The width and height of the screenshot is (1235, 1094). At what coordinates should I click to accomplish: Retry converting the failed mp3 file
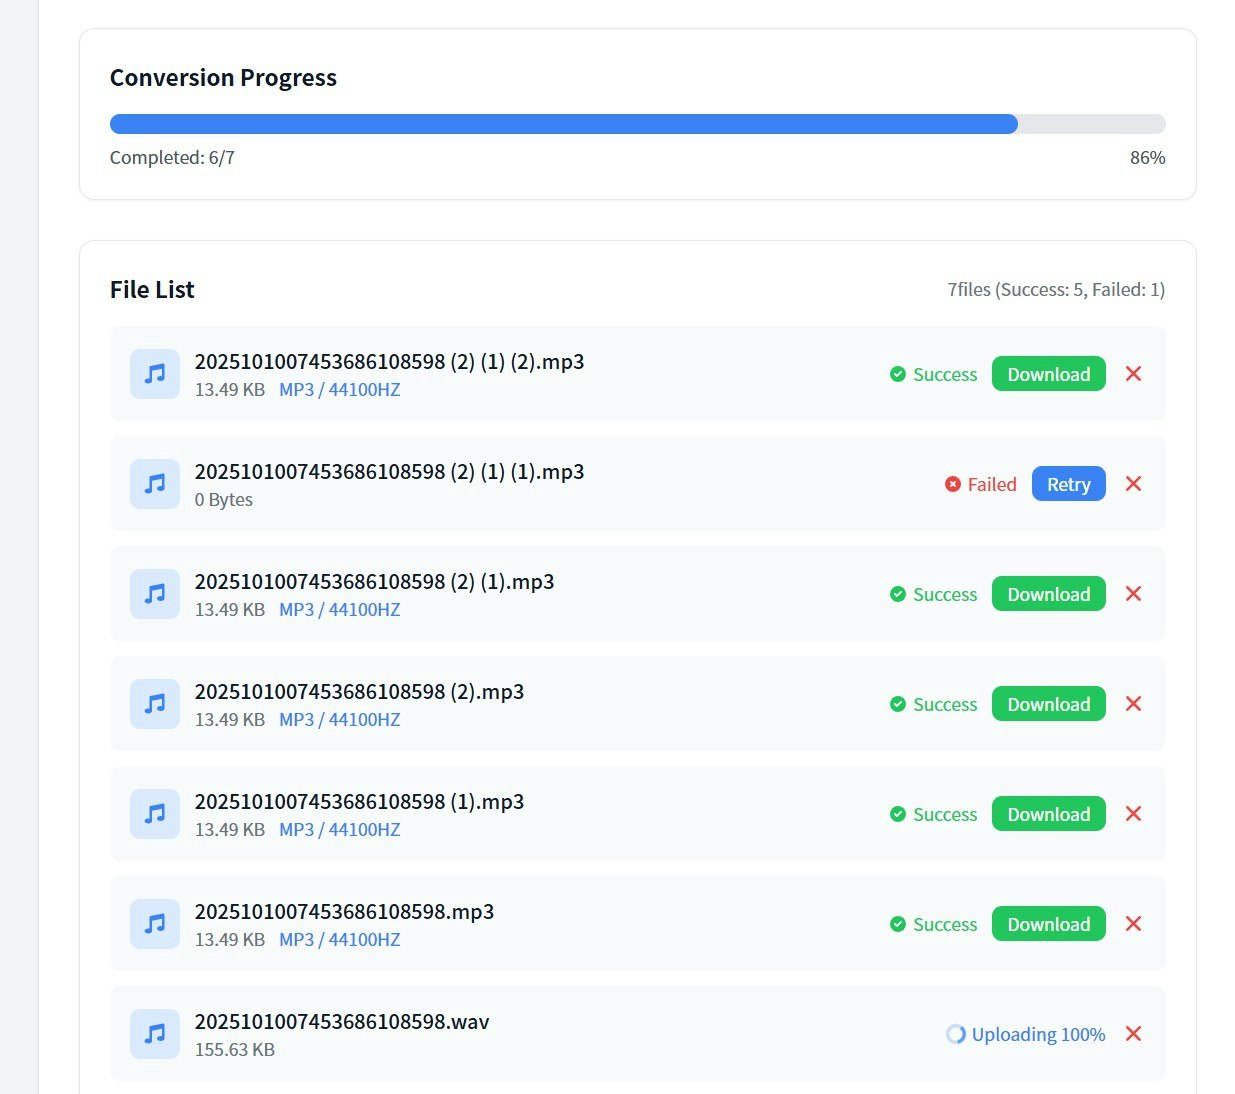click(1068, 484)
